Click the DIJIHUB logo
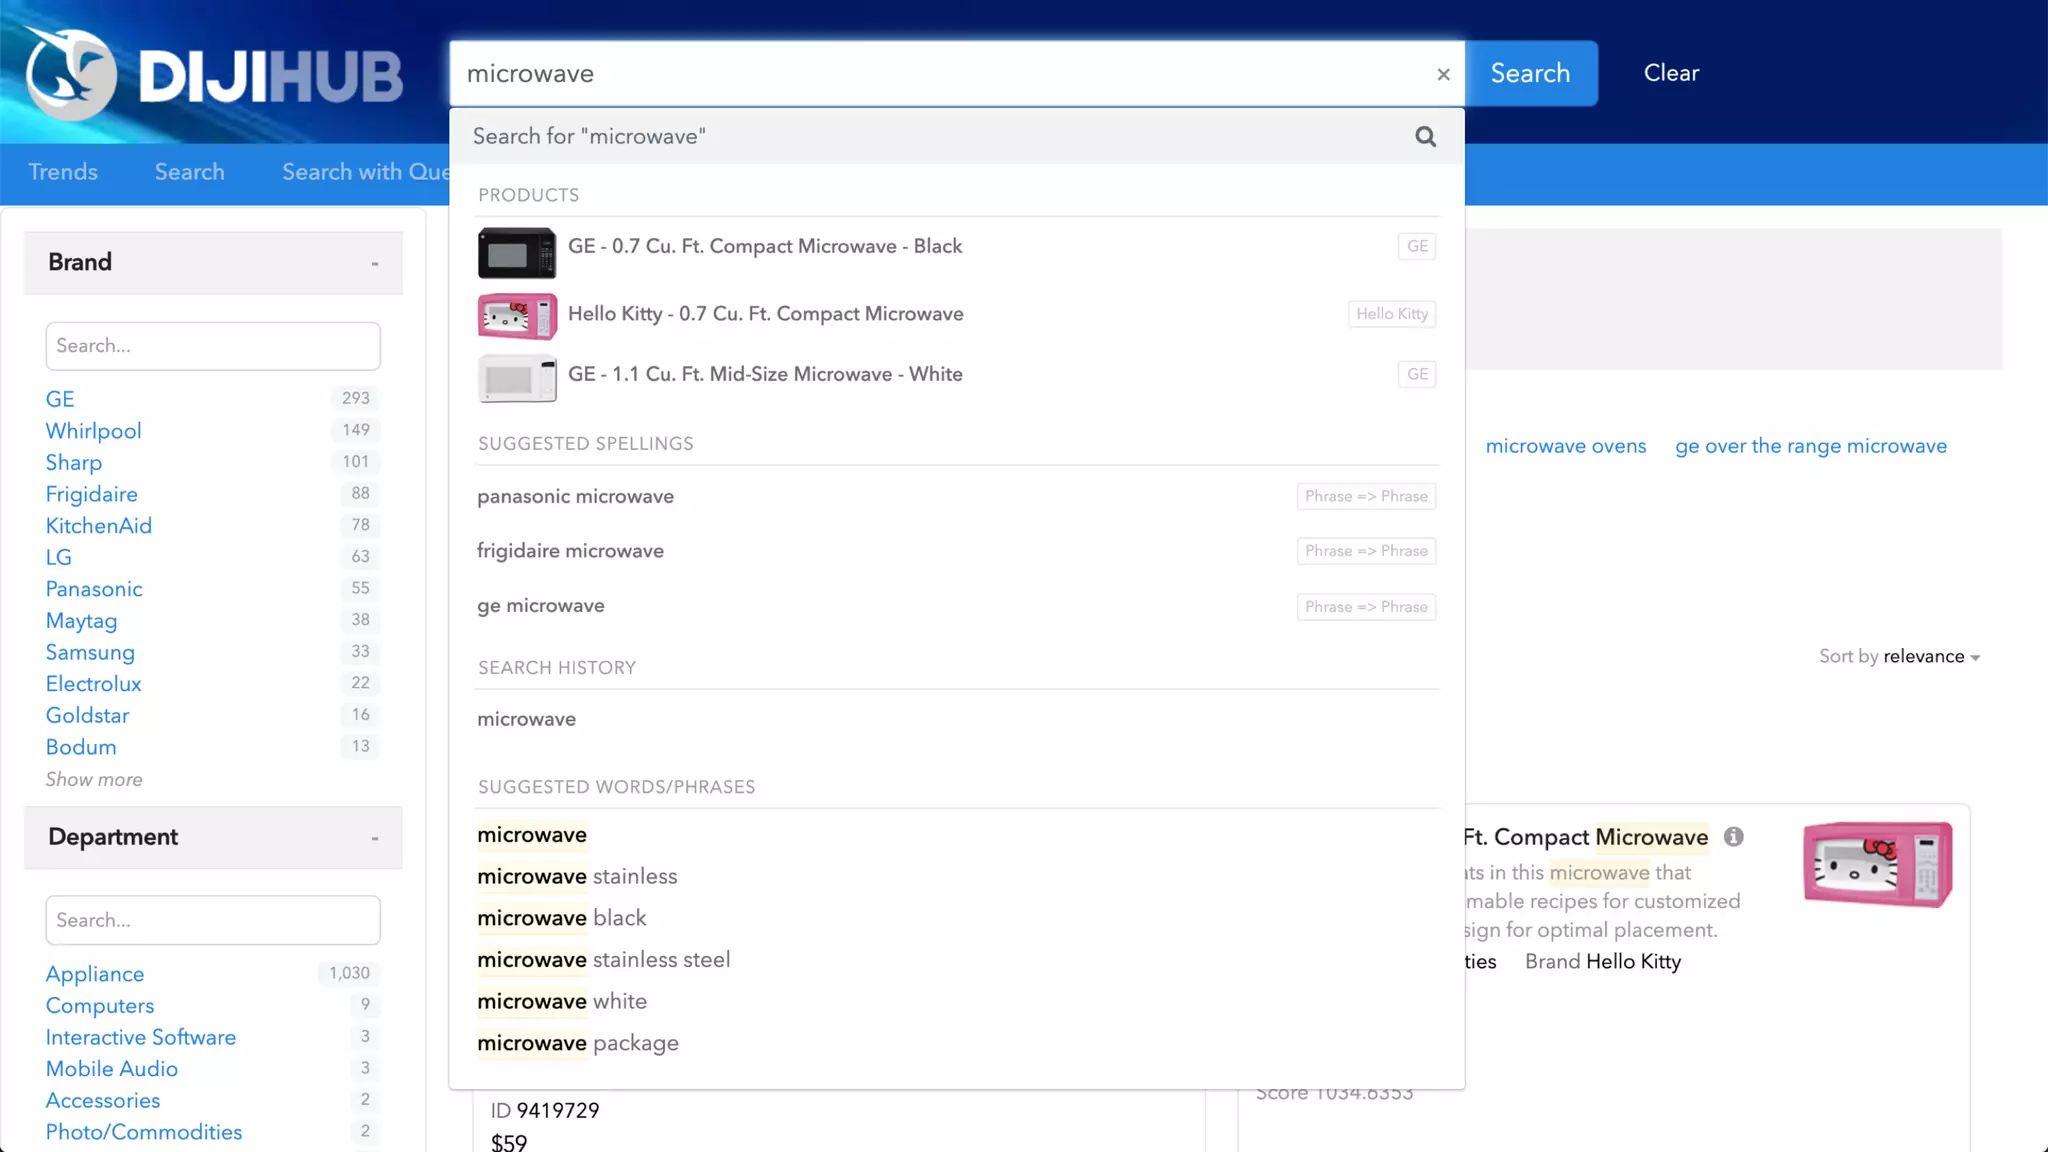Viewport: 2048px width, 1152px height. 214,74
